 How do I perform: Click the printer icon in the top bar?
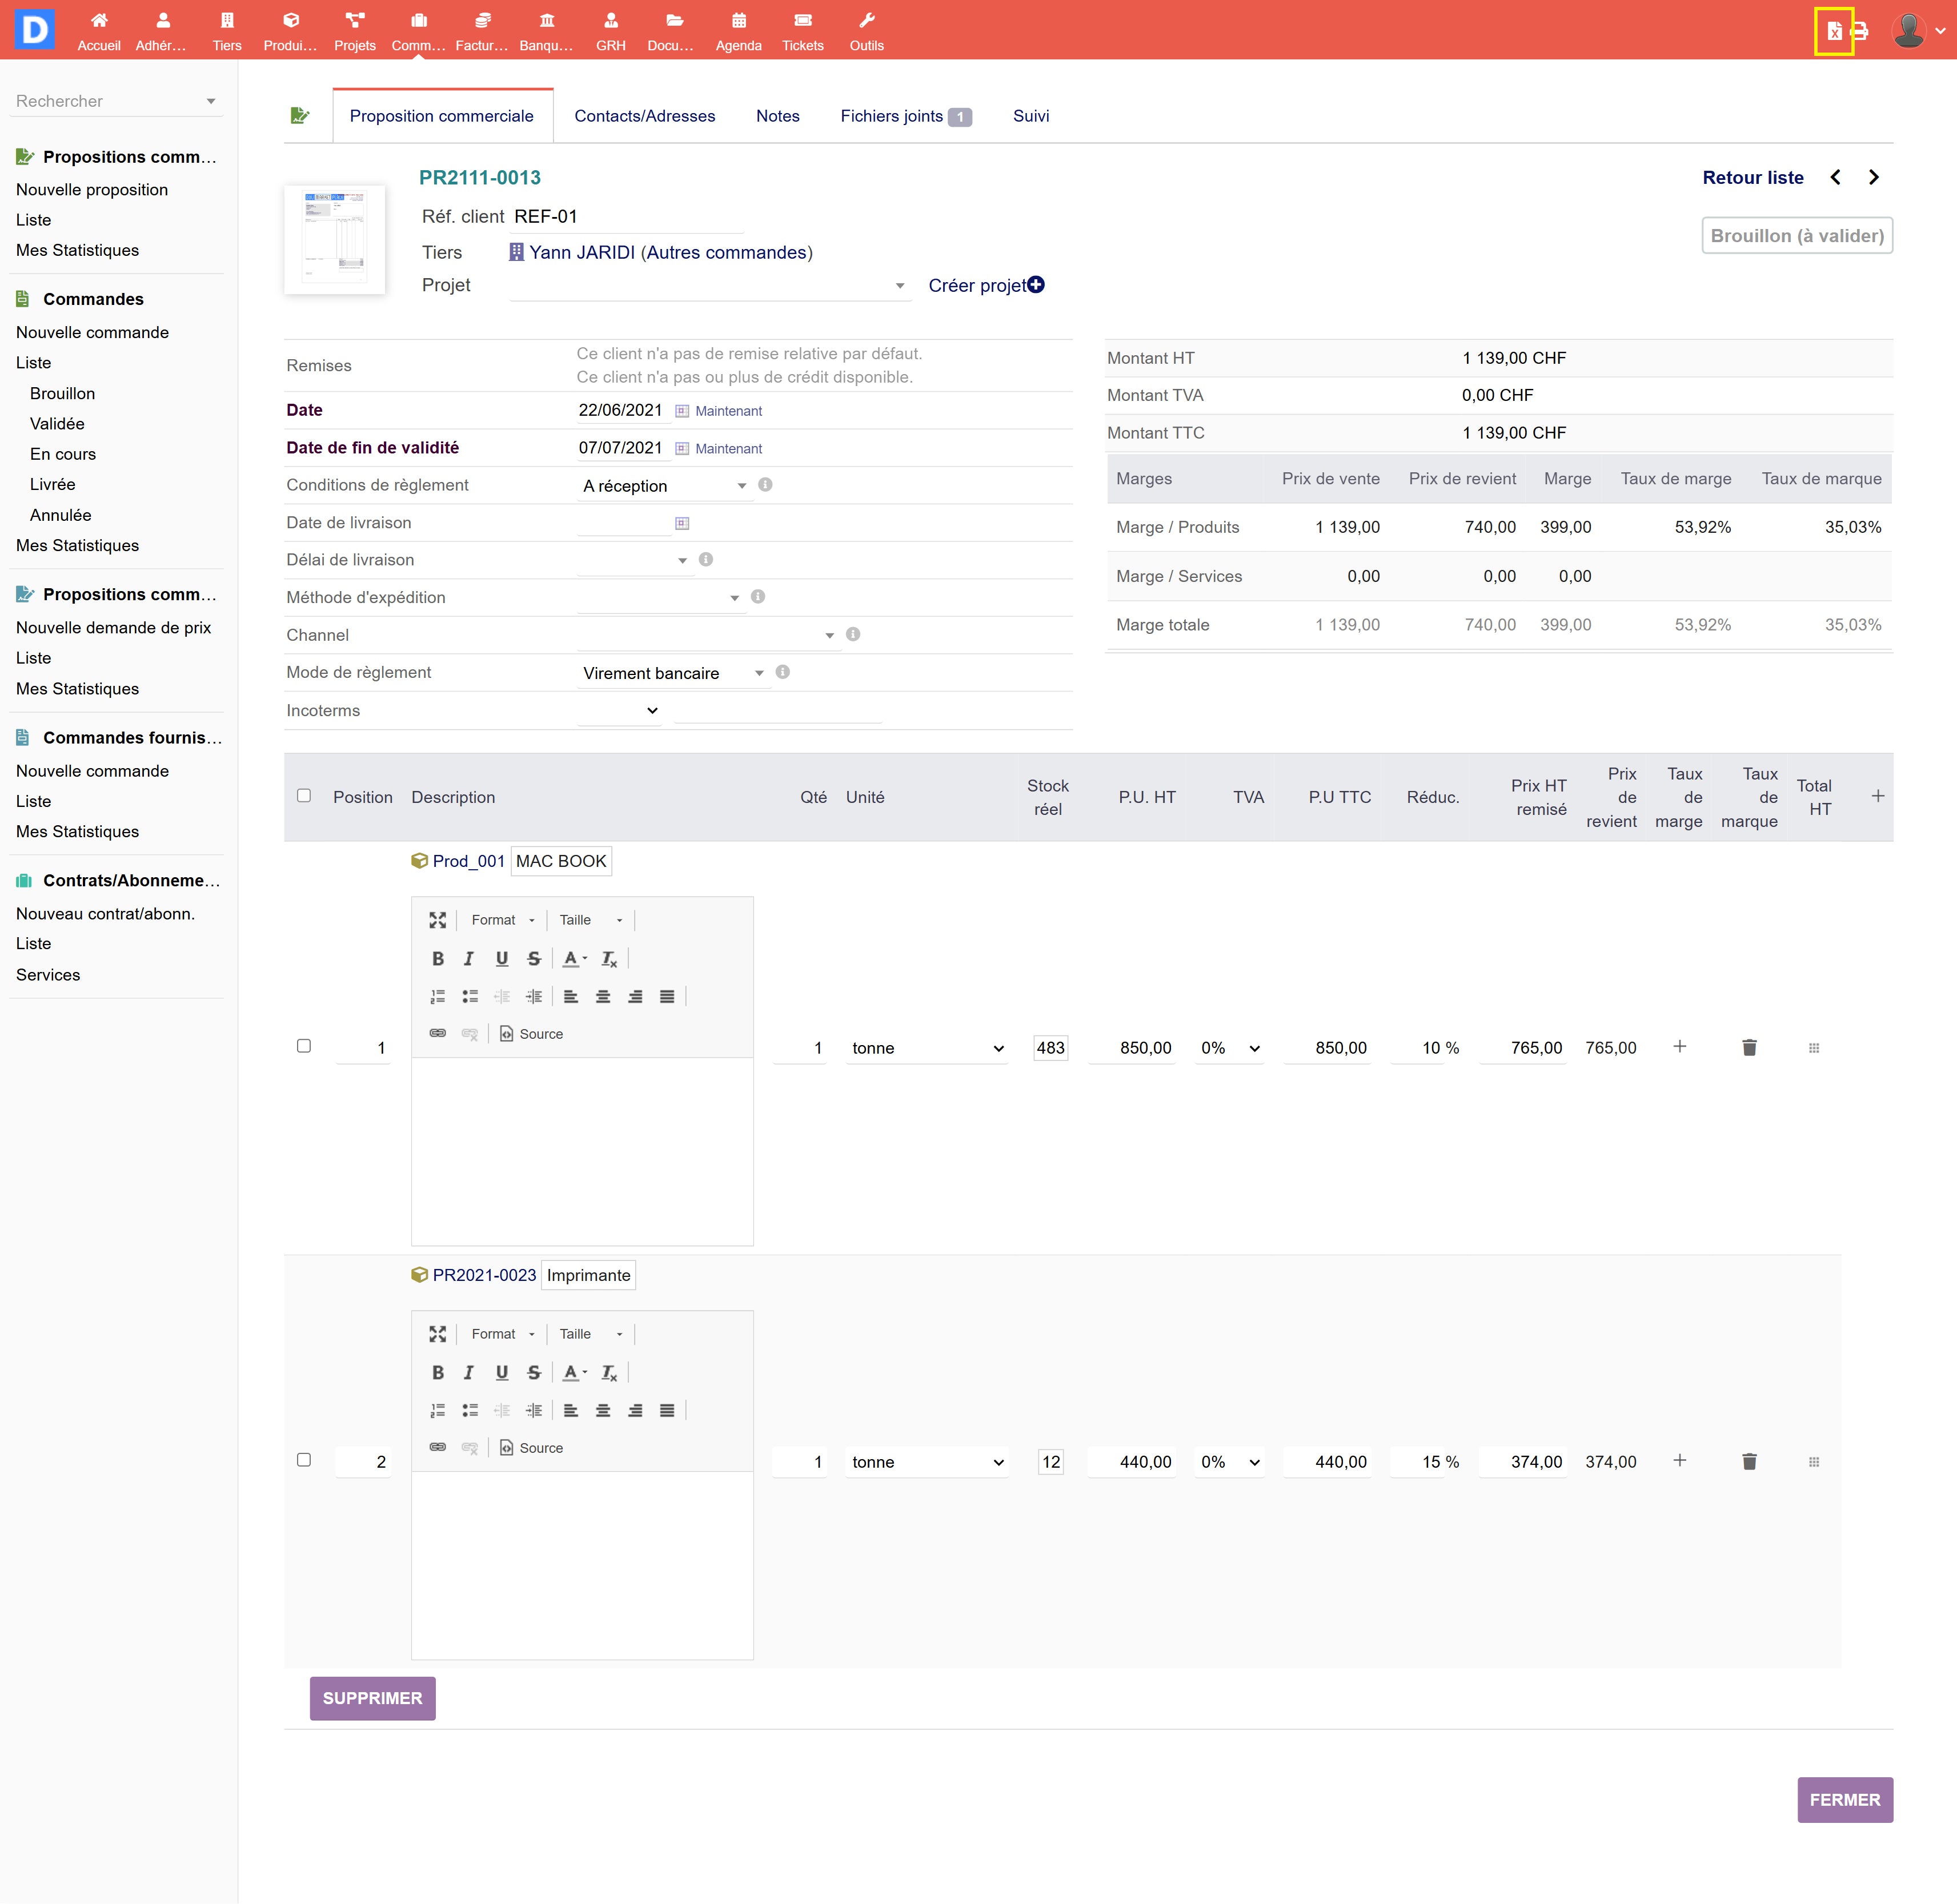(x=1860, y=31)
